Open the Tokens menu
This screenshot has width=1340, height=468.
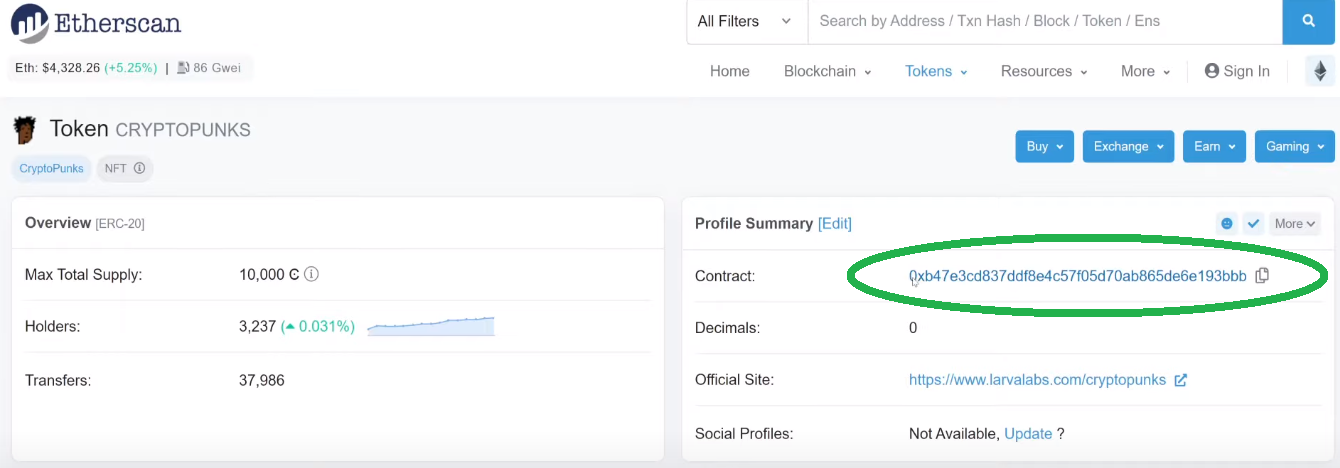(x=935, y=71)
